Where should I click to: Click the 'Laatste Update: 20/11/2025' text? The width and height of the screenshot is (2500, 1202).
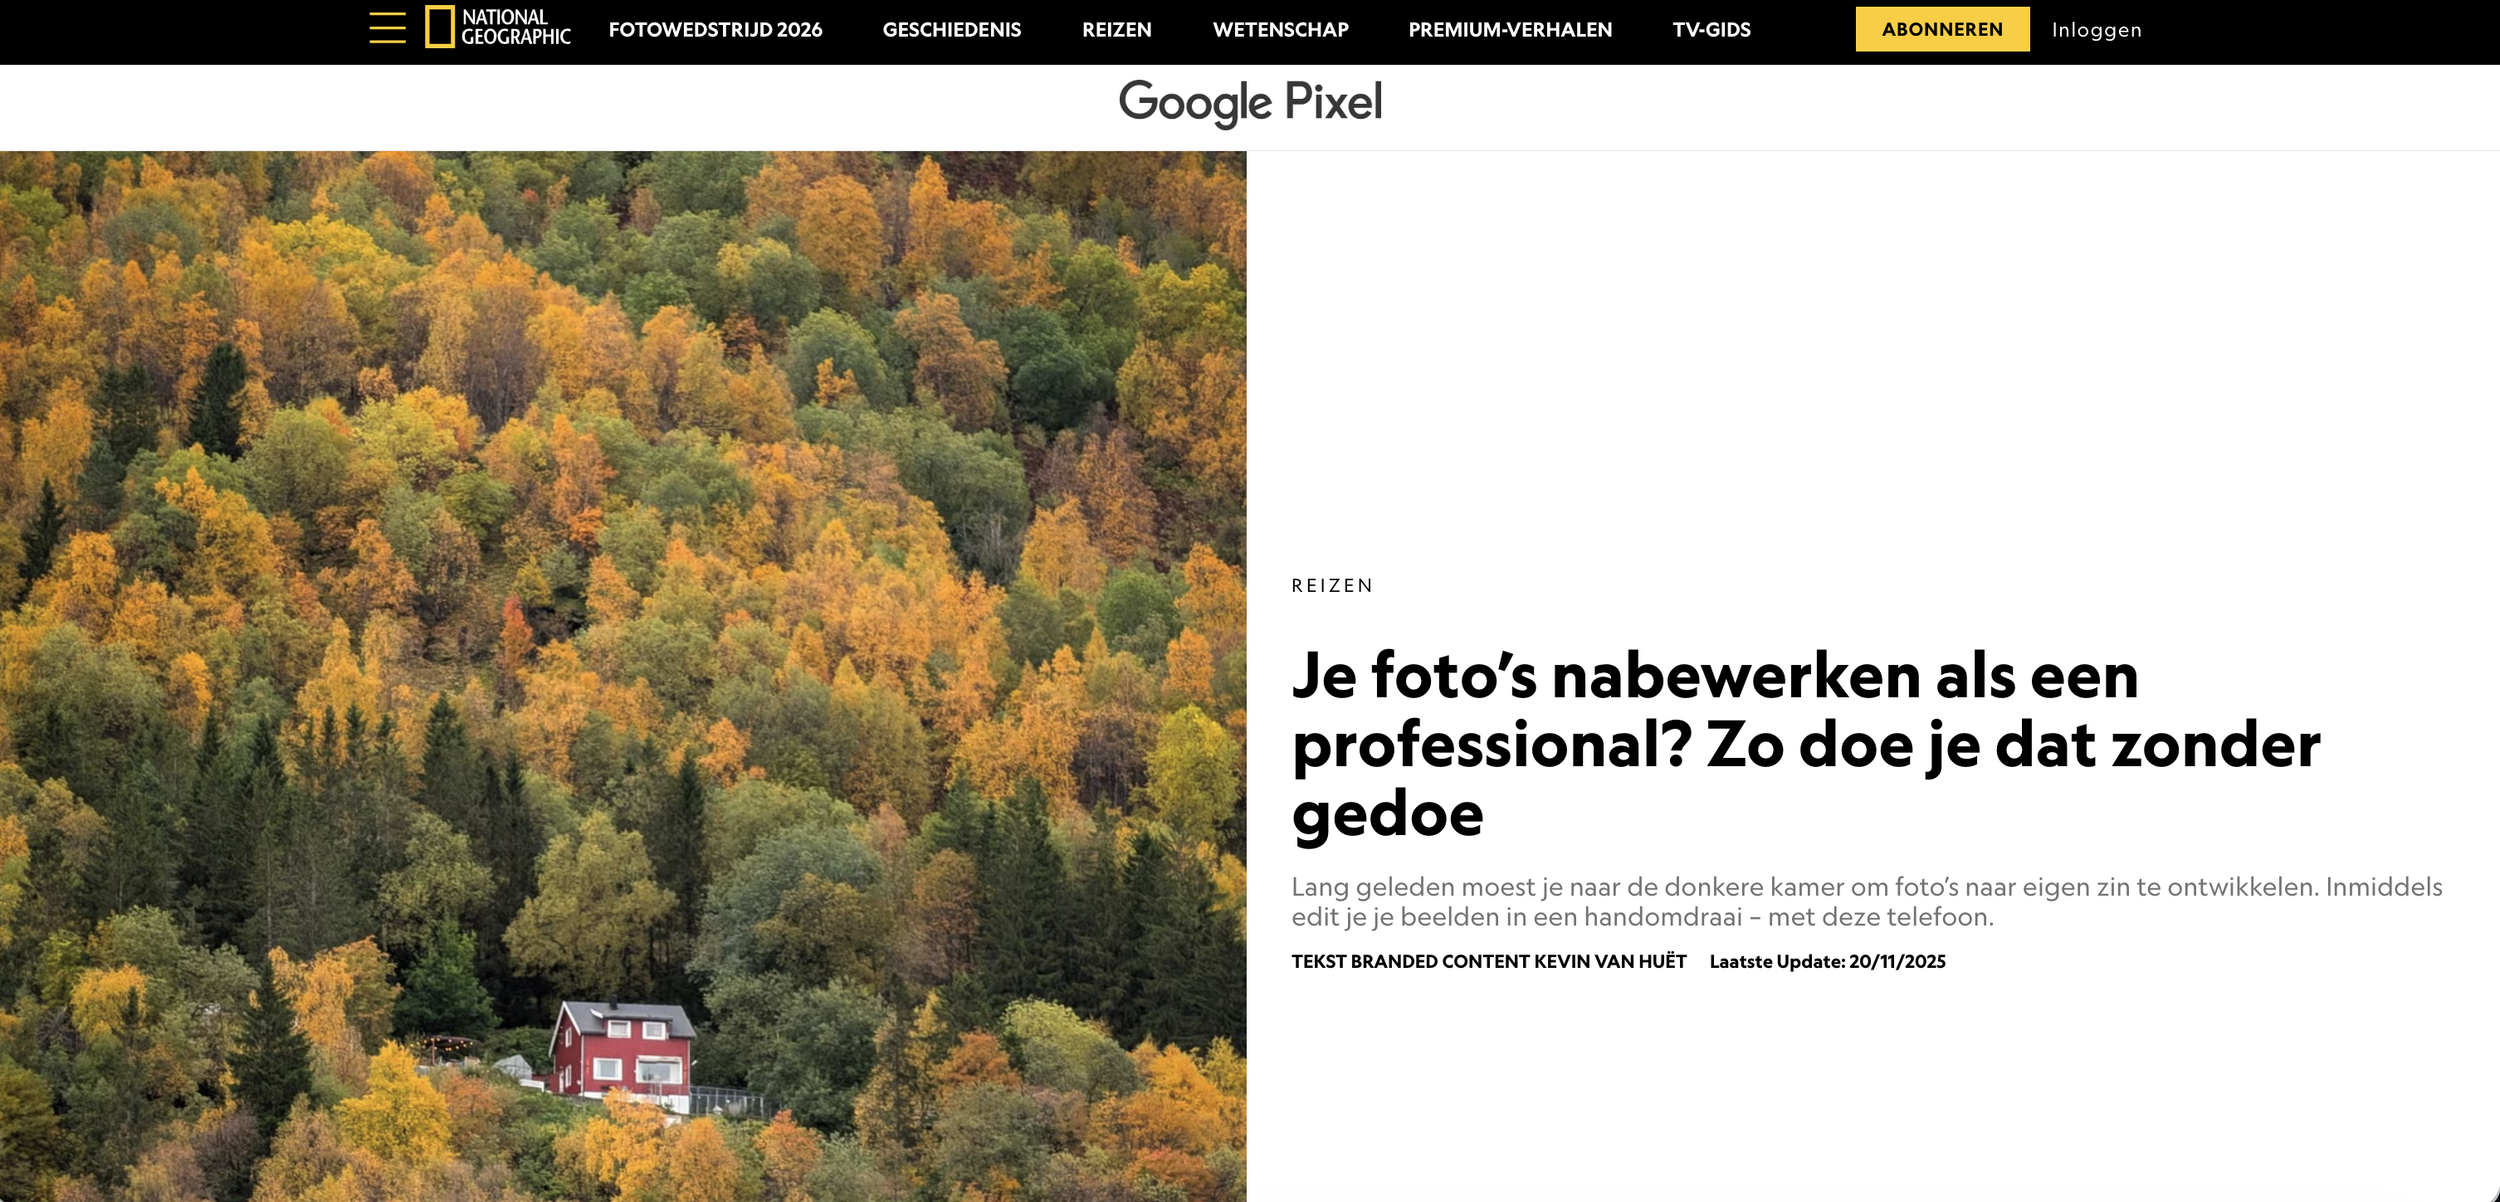coord(1827,961)
